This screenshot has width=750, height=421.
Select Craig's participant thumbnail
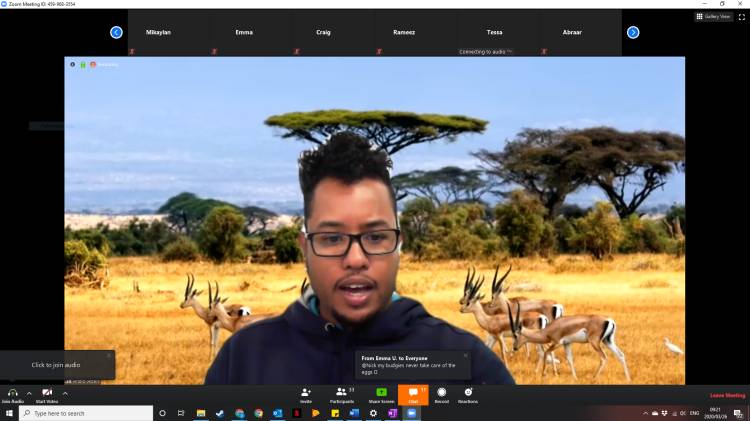pyautogui.click(x=323, y=33)
